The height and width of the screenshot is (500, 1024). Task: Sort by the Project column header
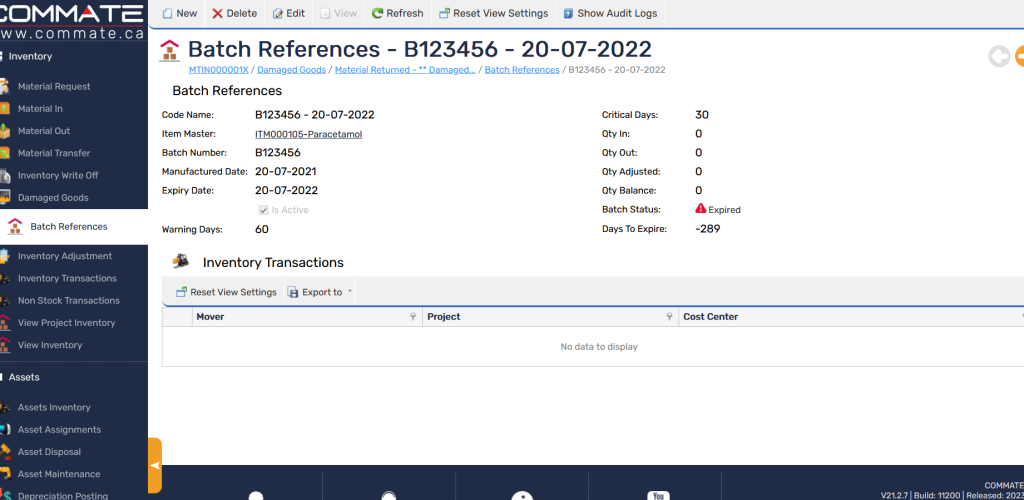point(443,317)
